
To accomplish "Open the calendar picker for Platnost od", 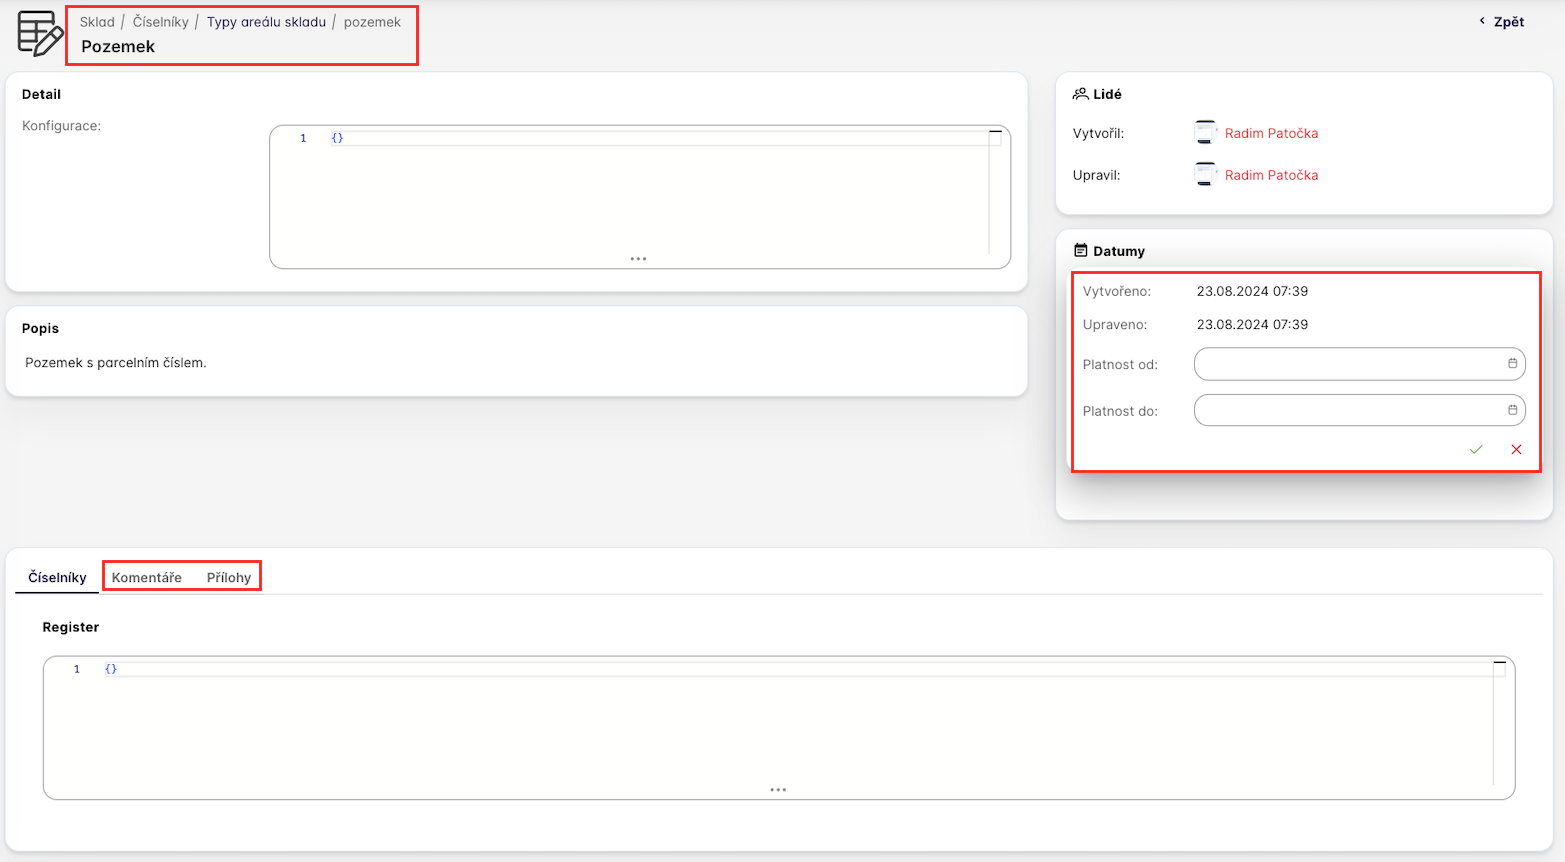I will 1512,364.
